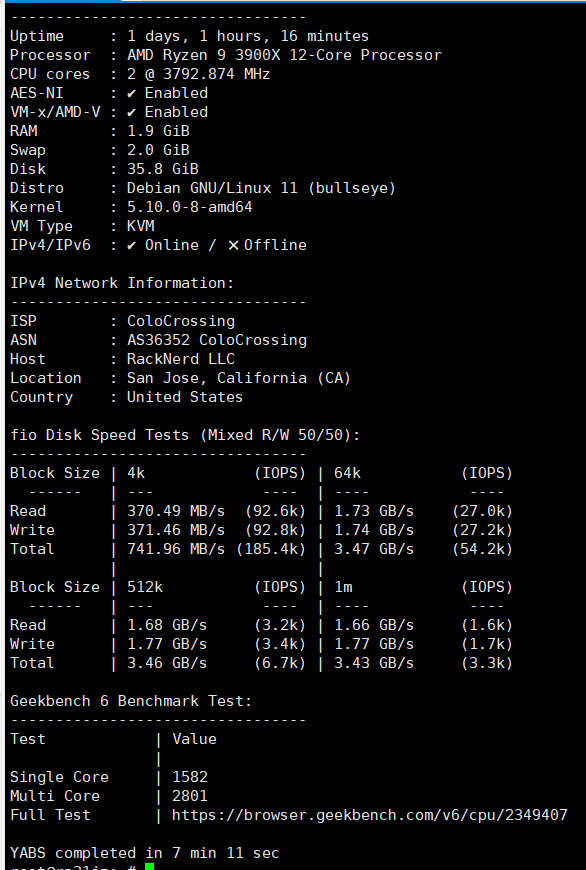Click the Geekbench 6 Benchmark Test heading
The height and width of the screenshot is (870, 586).
(131, 701)
